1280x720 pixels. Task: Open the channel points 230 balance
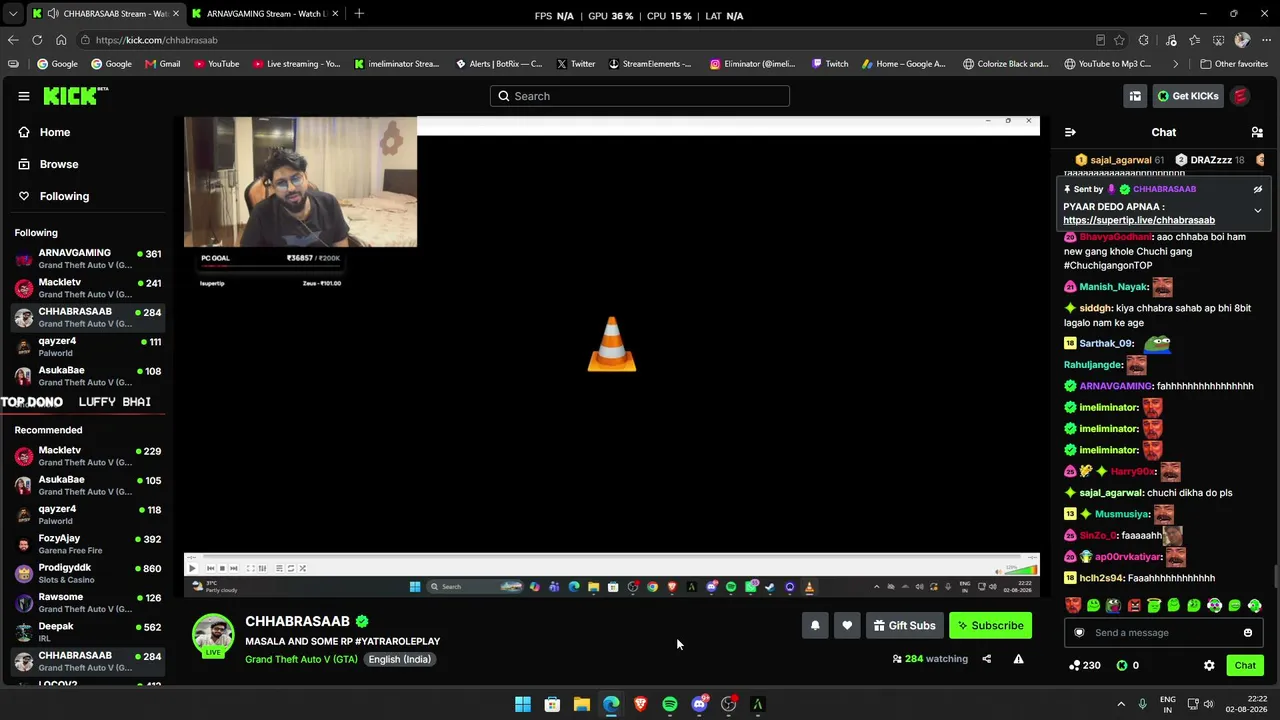point(1084,665)
